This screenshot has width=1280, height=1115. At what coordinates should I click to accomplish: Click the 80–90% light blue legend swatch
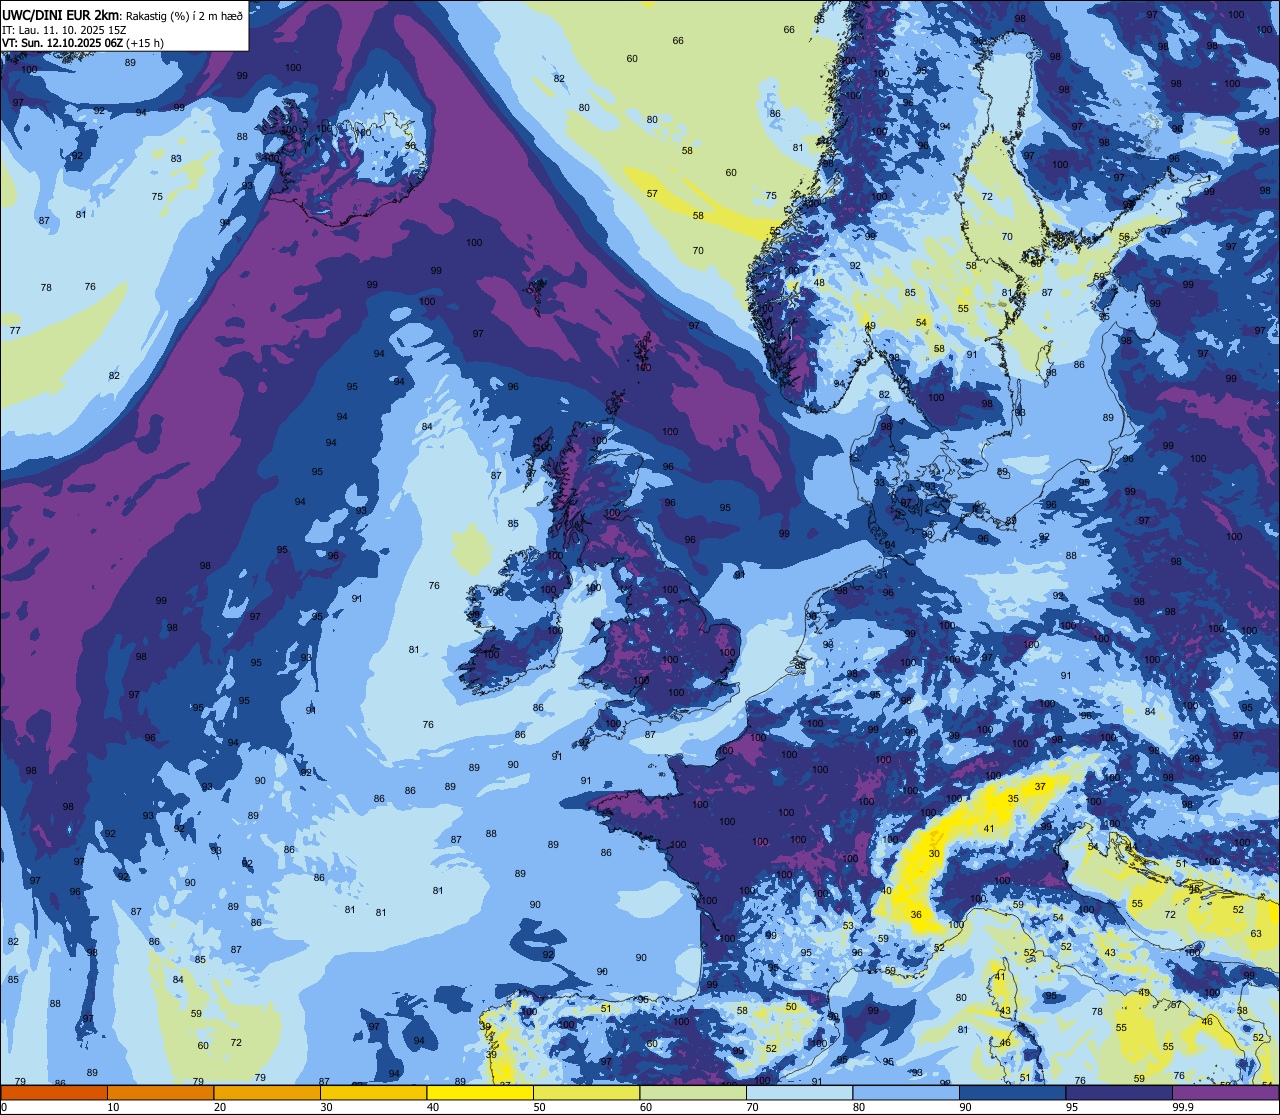point(906,1092)
